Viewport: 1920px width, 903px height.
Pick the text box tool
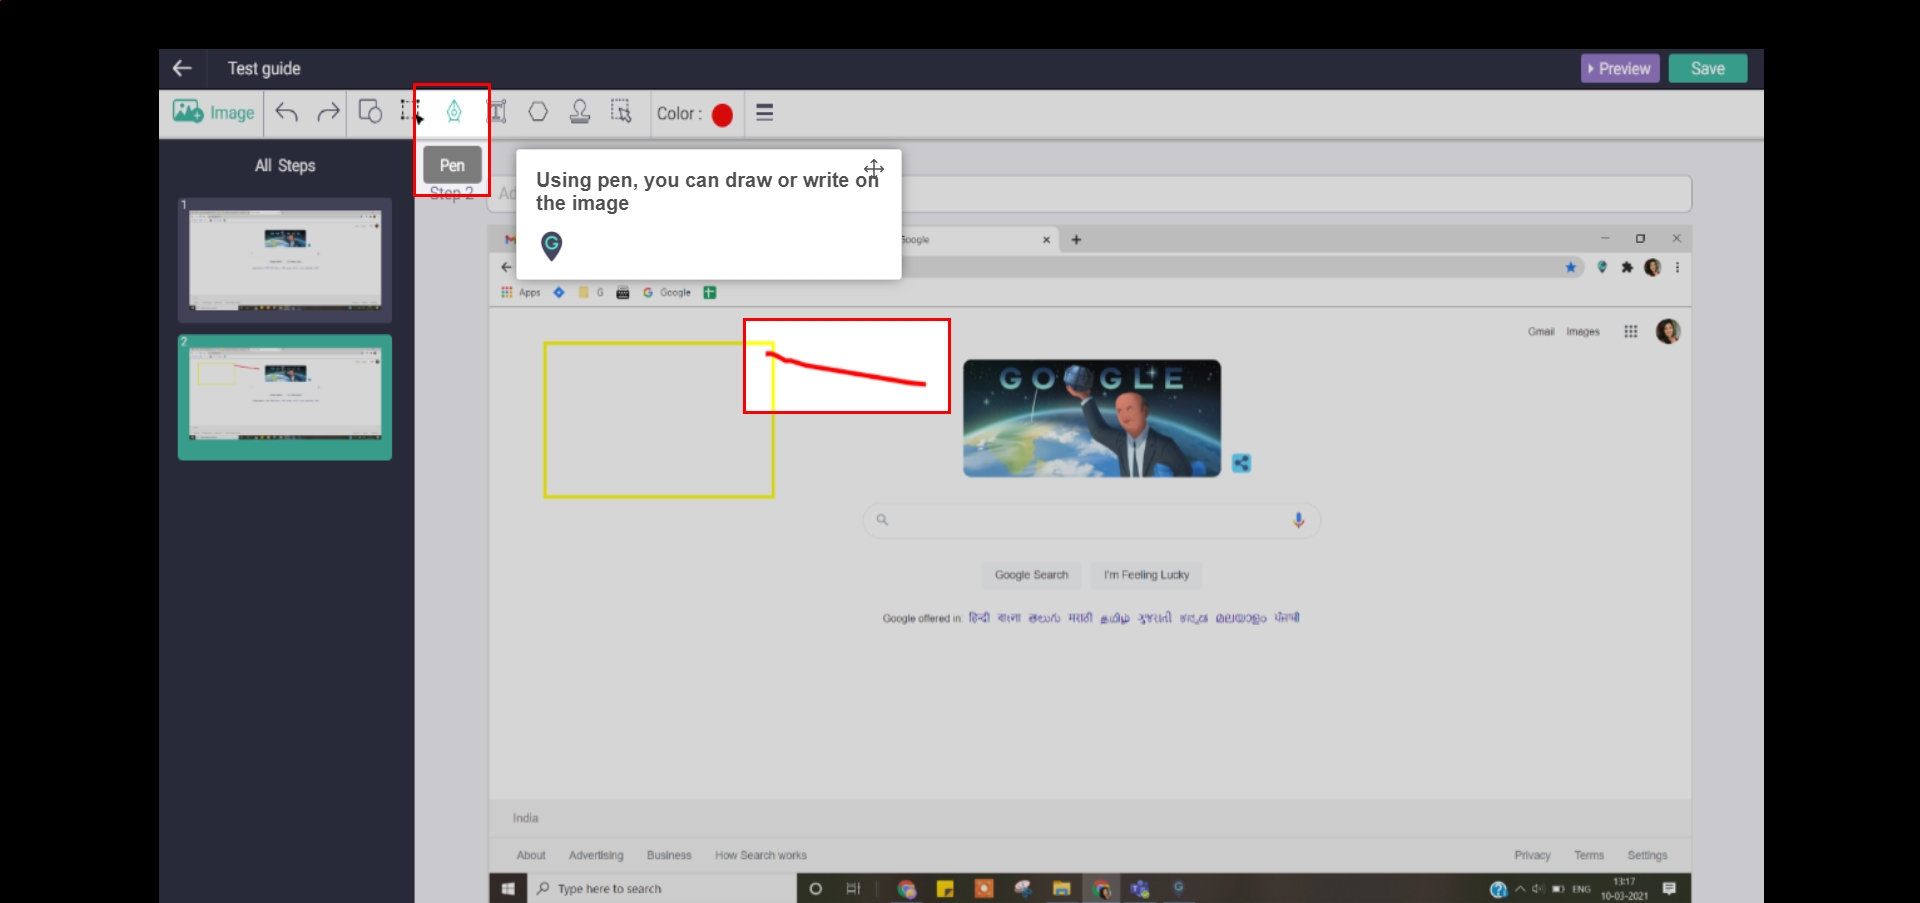click(x=497, y=112)
